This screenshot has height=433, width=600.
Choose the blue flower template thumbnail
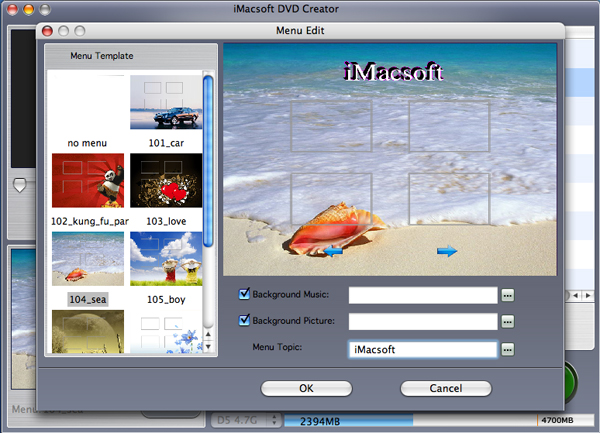166,331
